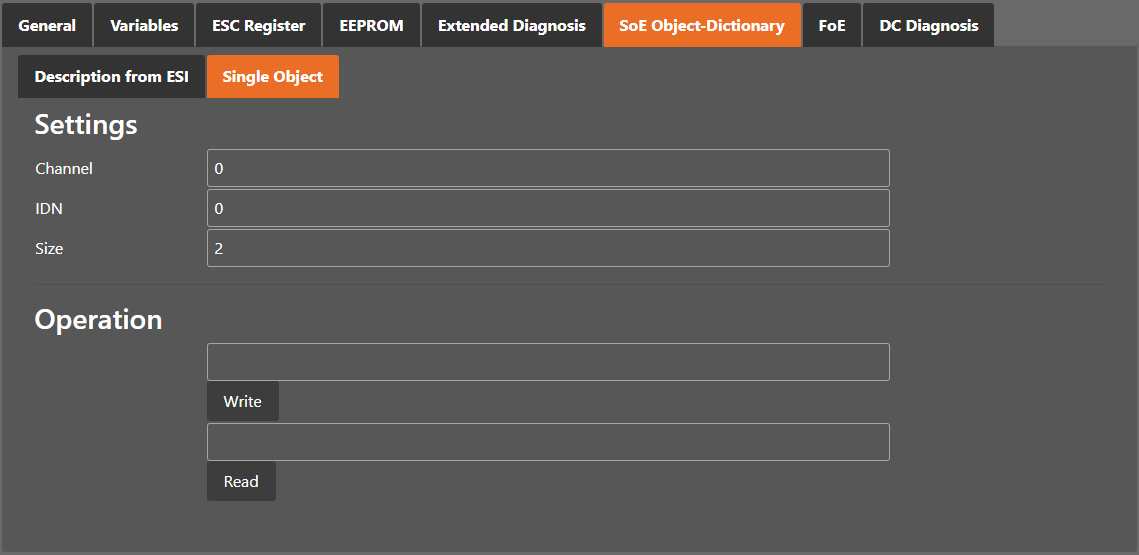Click the SoE Object-Dictionary tab
Screen dimensions: 1139x555
(701, 25)
